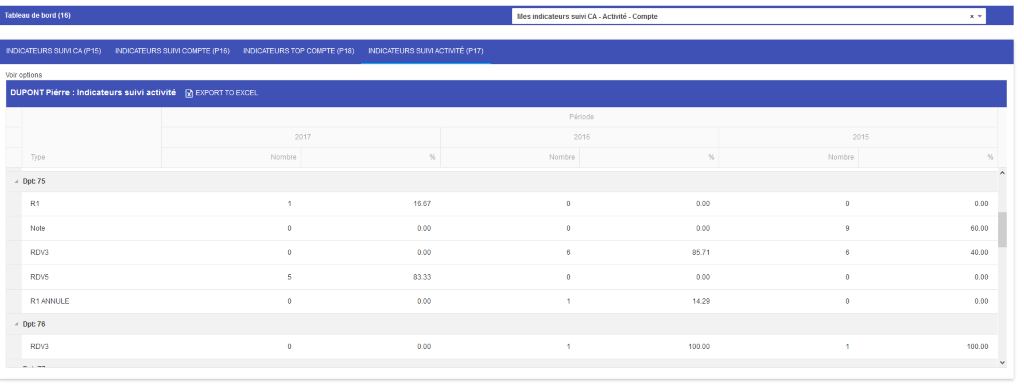Open the dashboard selector dropdown arrow
This screenshot has width=1024, height=388.
tap(980, 16)
